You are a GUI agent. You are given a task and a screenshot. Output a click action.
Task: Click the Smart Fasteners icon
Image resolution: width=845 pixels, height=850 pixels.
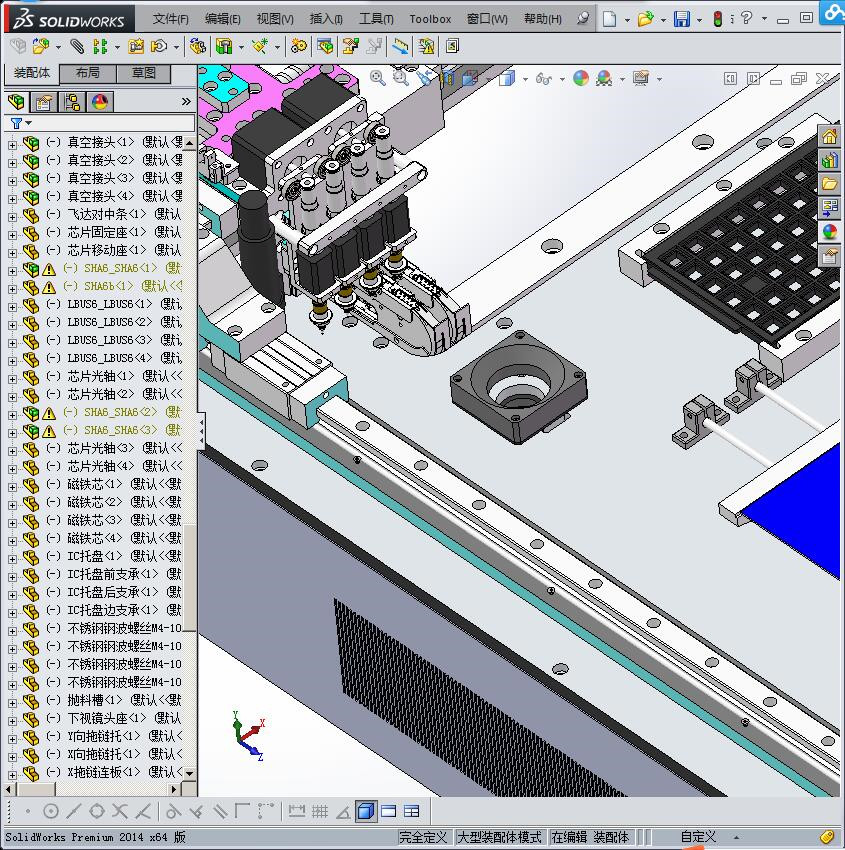point(136,47)
